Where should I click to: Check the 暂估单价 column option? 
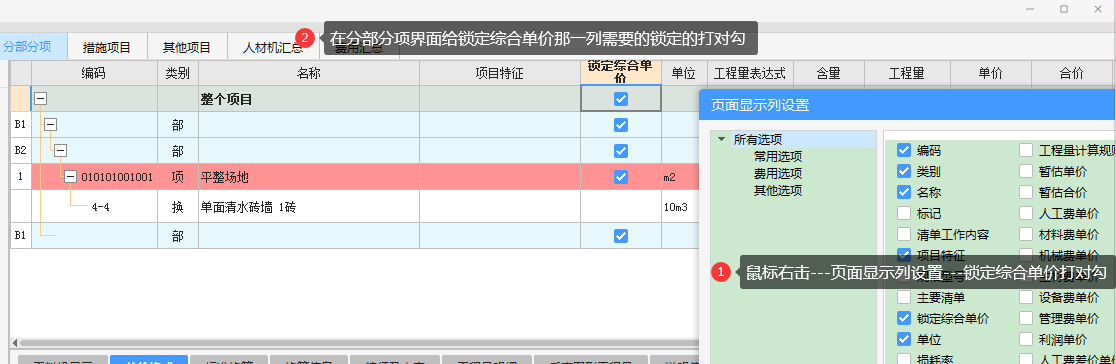1026,171
